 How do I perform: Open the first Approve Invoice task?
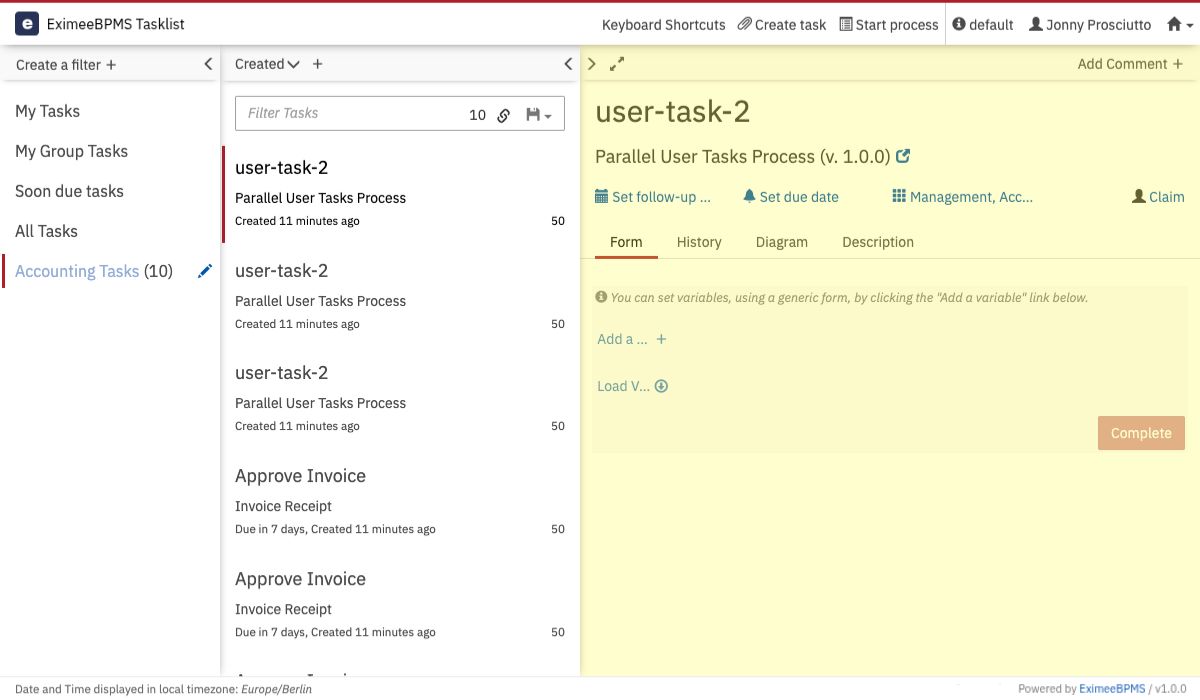coord(400,501)
